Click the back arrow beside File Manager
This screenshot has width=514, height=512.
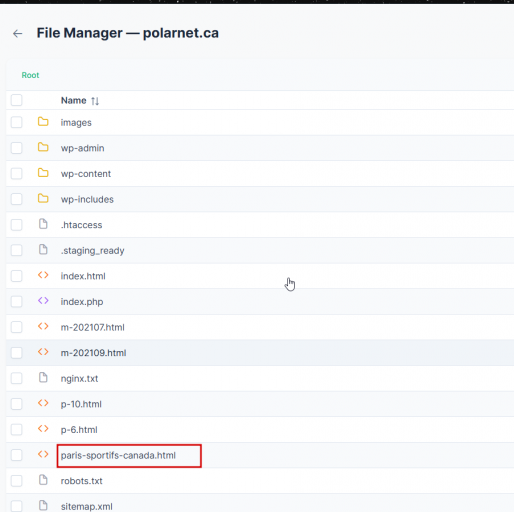tap(17, 33)
